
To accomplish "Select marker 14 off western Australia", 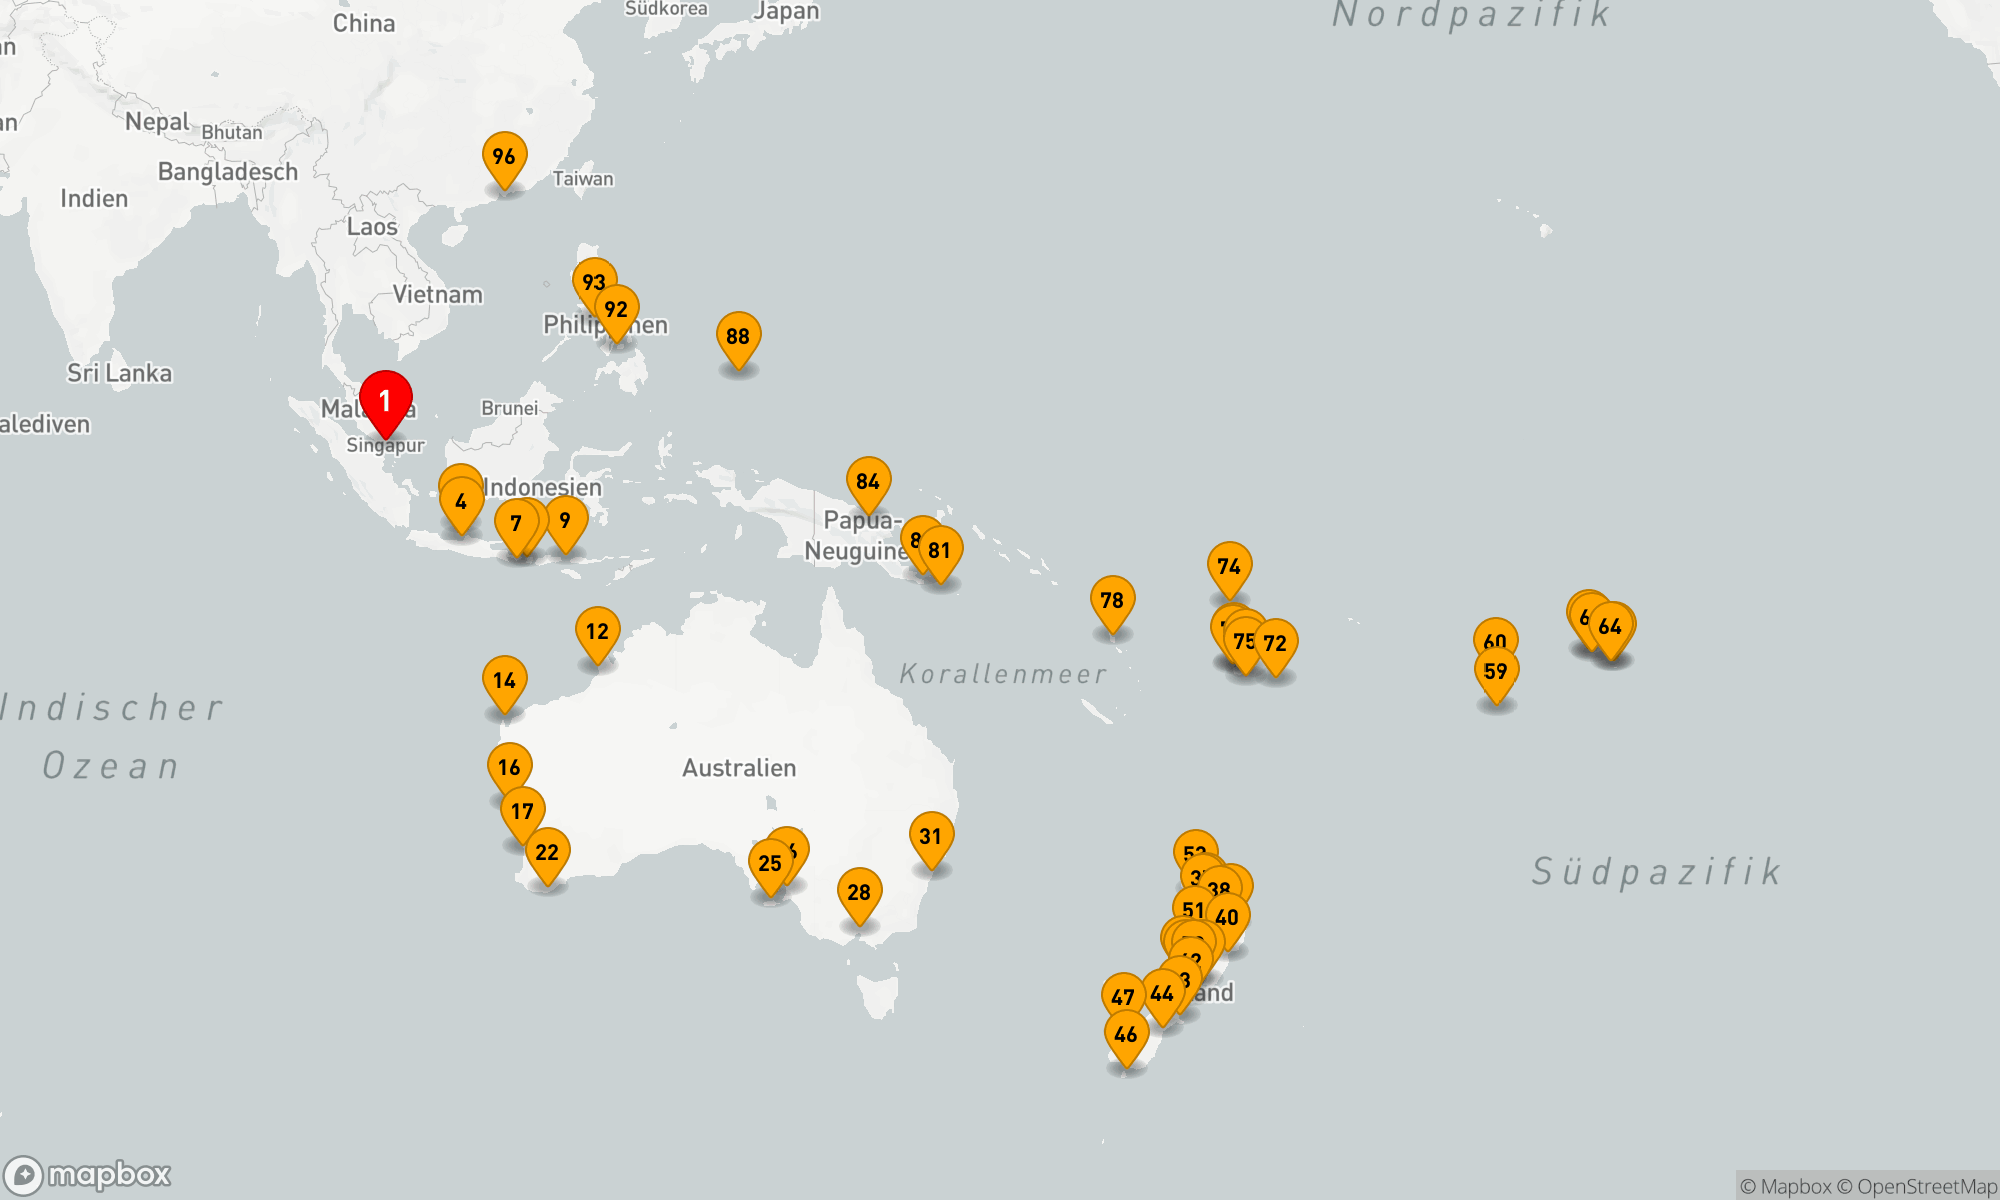I will (504, 681).
